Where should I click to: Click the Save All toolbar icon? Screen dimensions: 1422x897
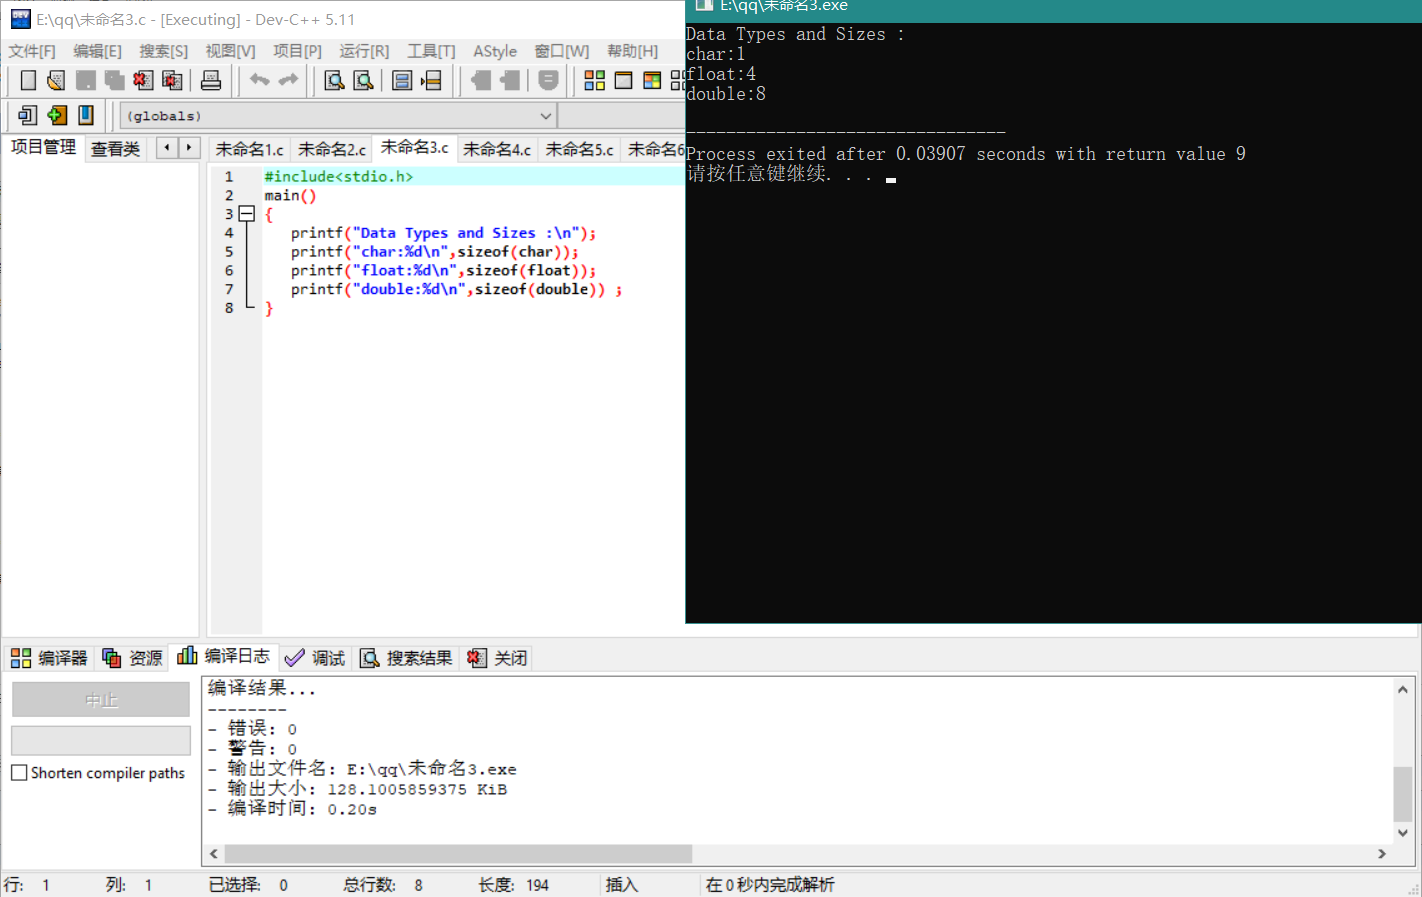(115, 81)
